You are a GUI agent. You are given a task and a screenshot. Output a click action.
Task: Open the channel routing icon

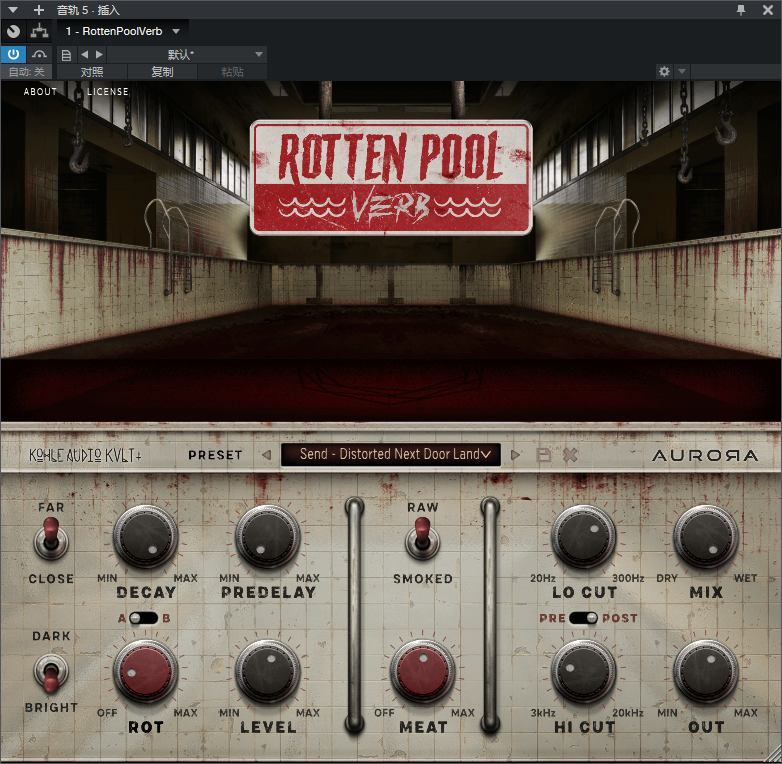[x=39, y=31]
